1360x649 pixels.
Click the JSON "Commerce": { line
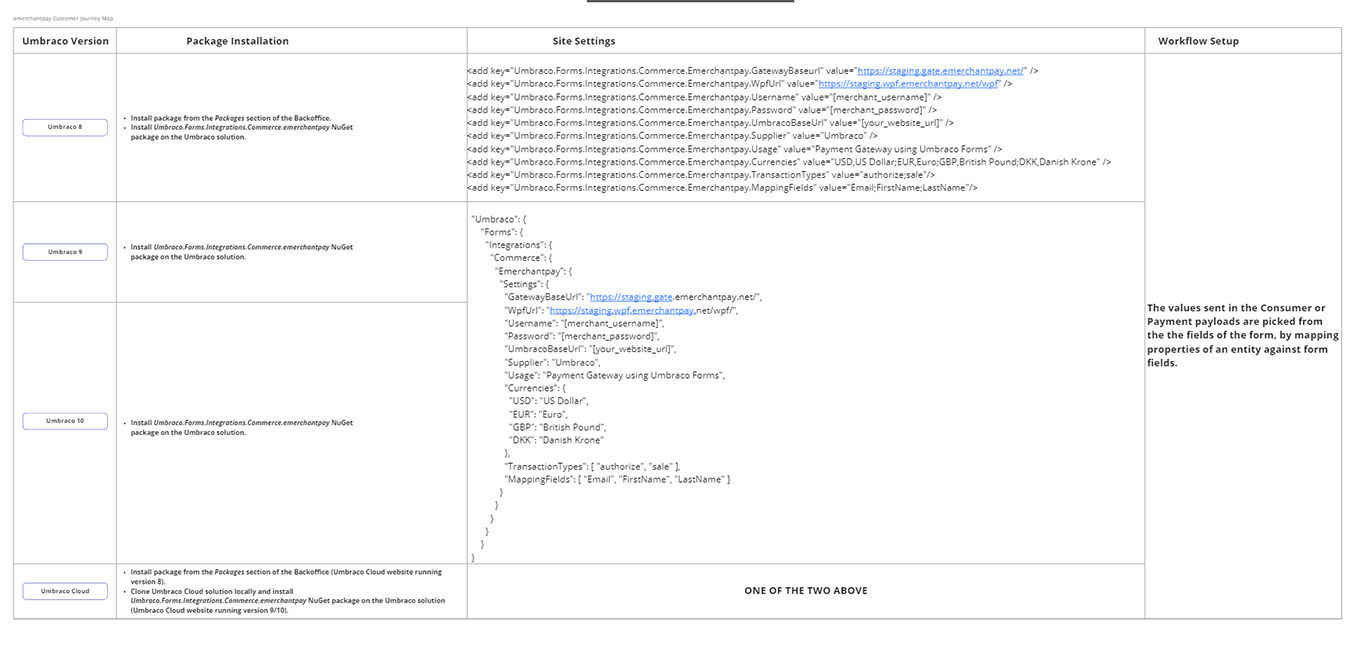coord(522,258)
